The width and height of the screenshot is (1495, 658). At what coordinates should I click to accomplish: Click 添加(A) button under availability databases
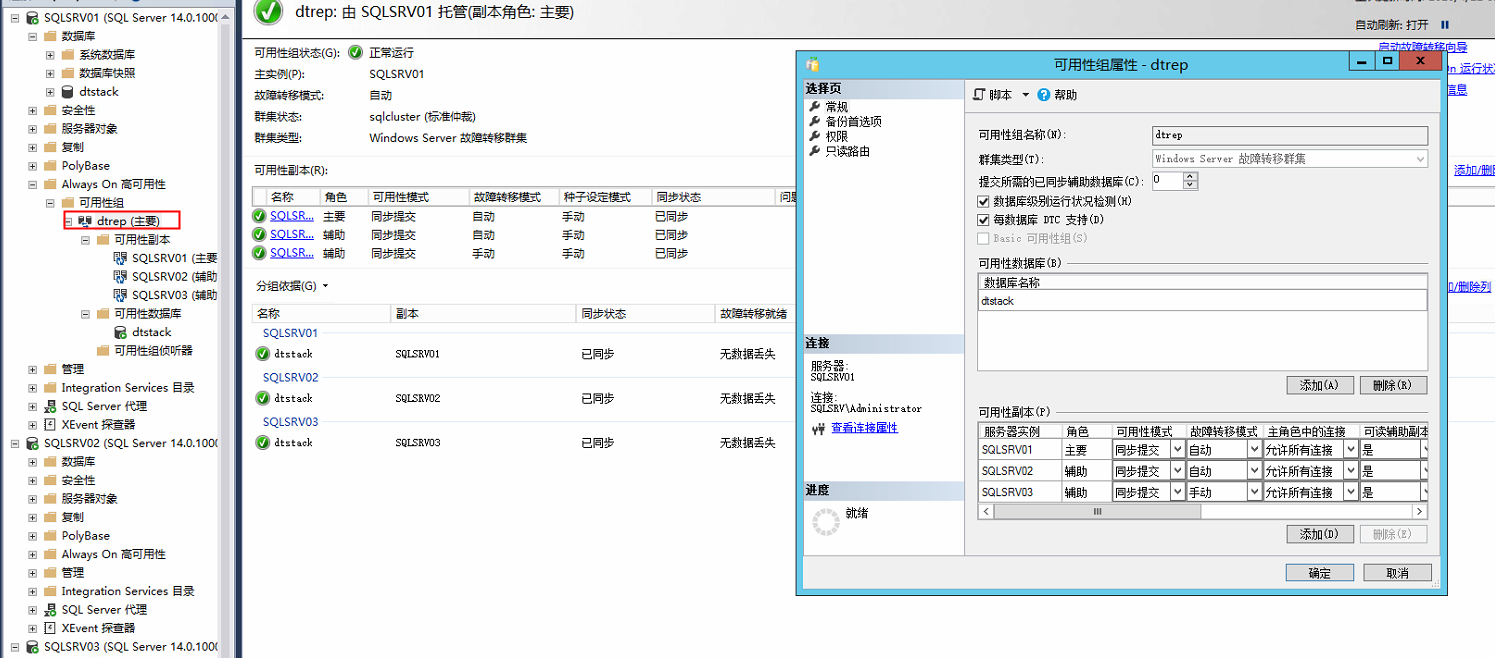pyautogui.click(x=1320, y=385)
